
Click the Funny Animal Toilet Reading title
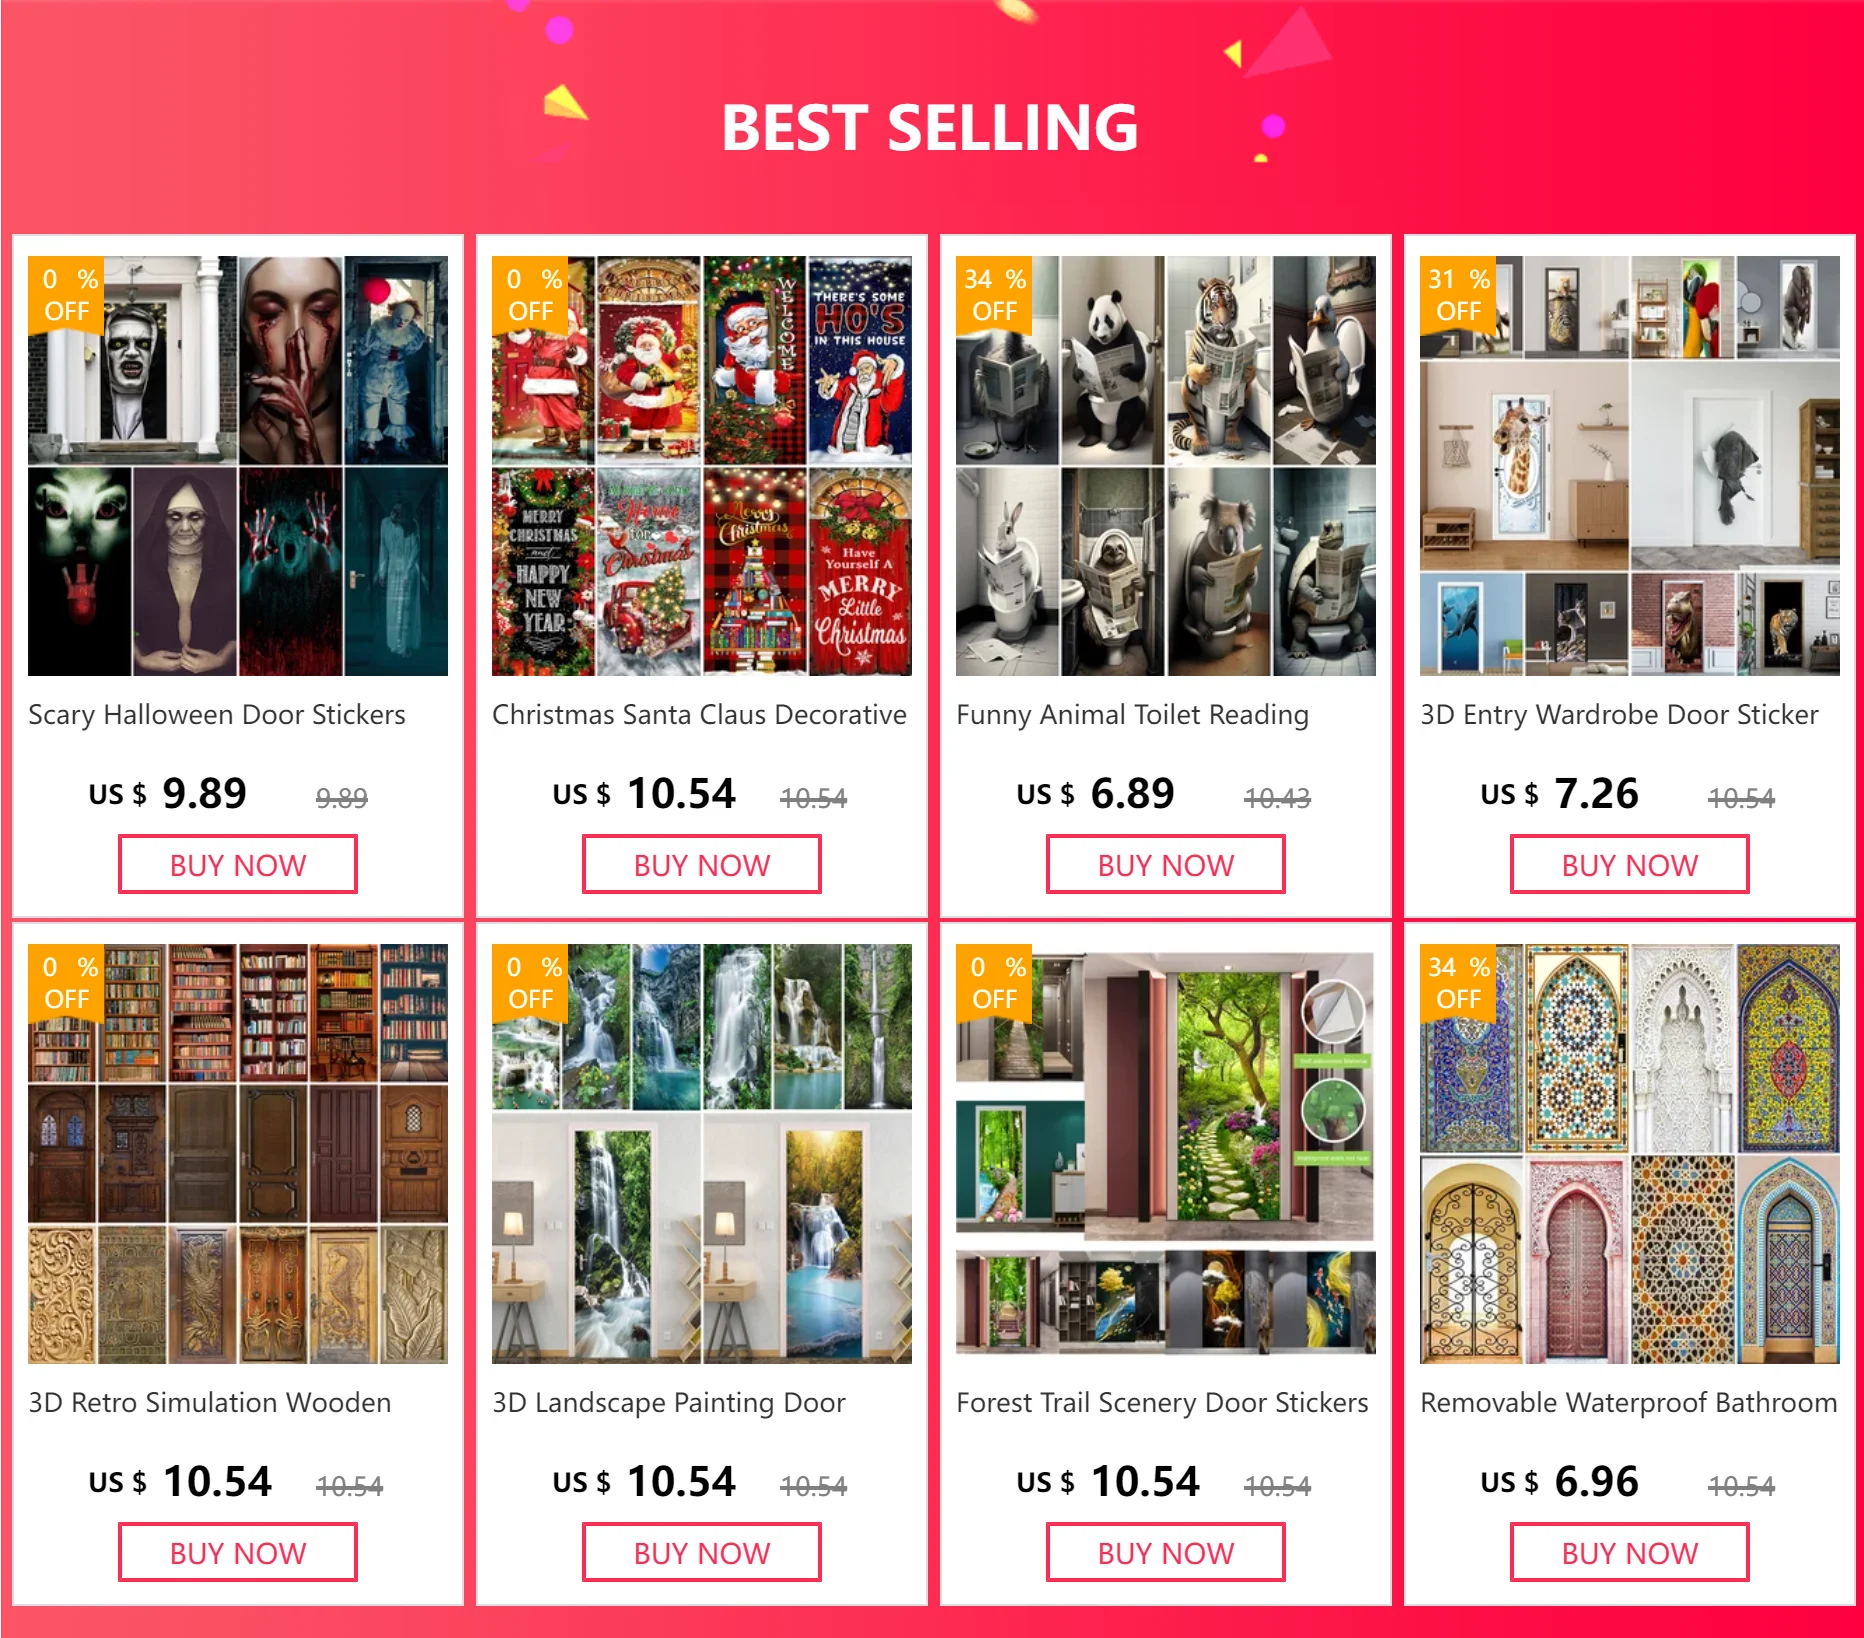point(1132,716)
